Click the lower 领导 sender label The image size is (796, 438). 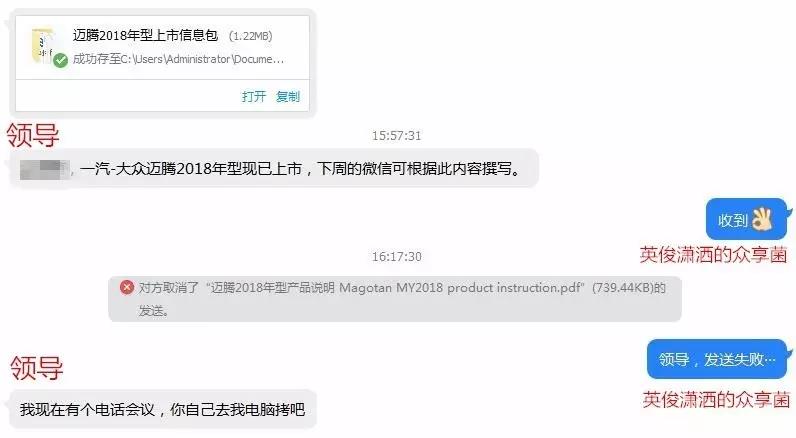pos(37,367)
